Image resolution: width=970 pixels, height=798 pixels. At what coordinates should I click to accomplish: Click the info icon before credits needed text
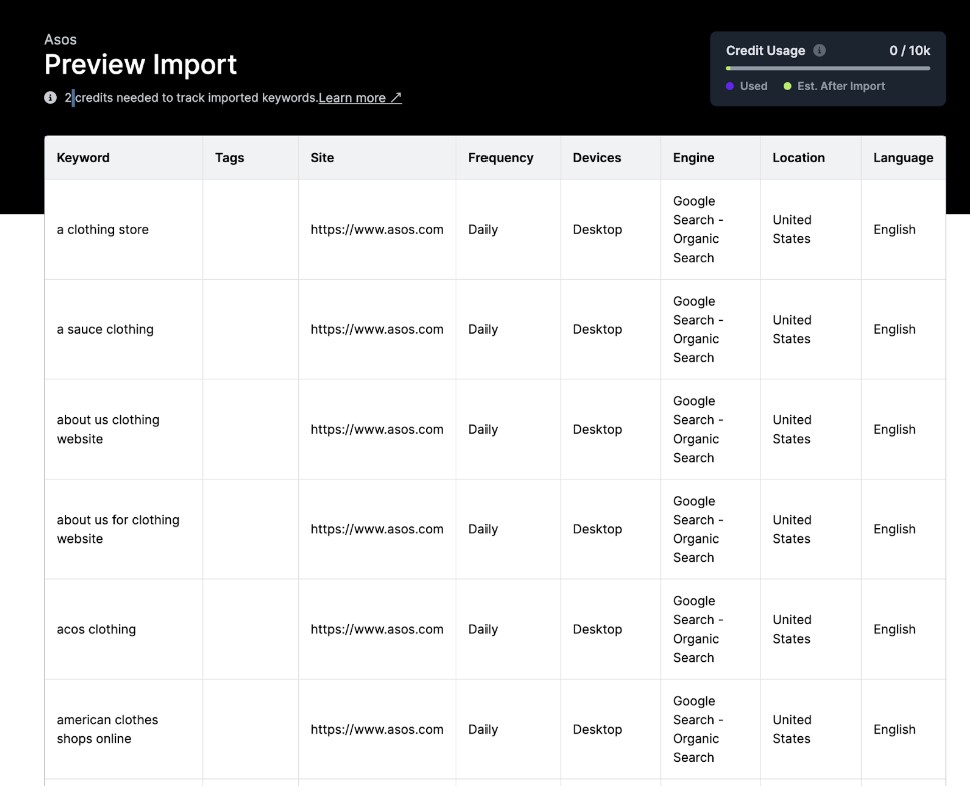(x=50, y=97)
